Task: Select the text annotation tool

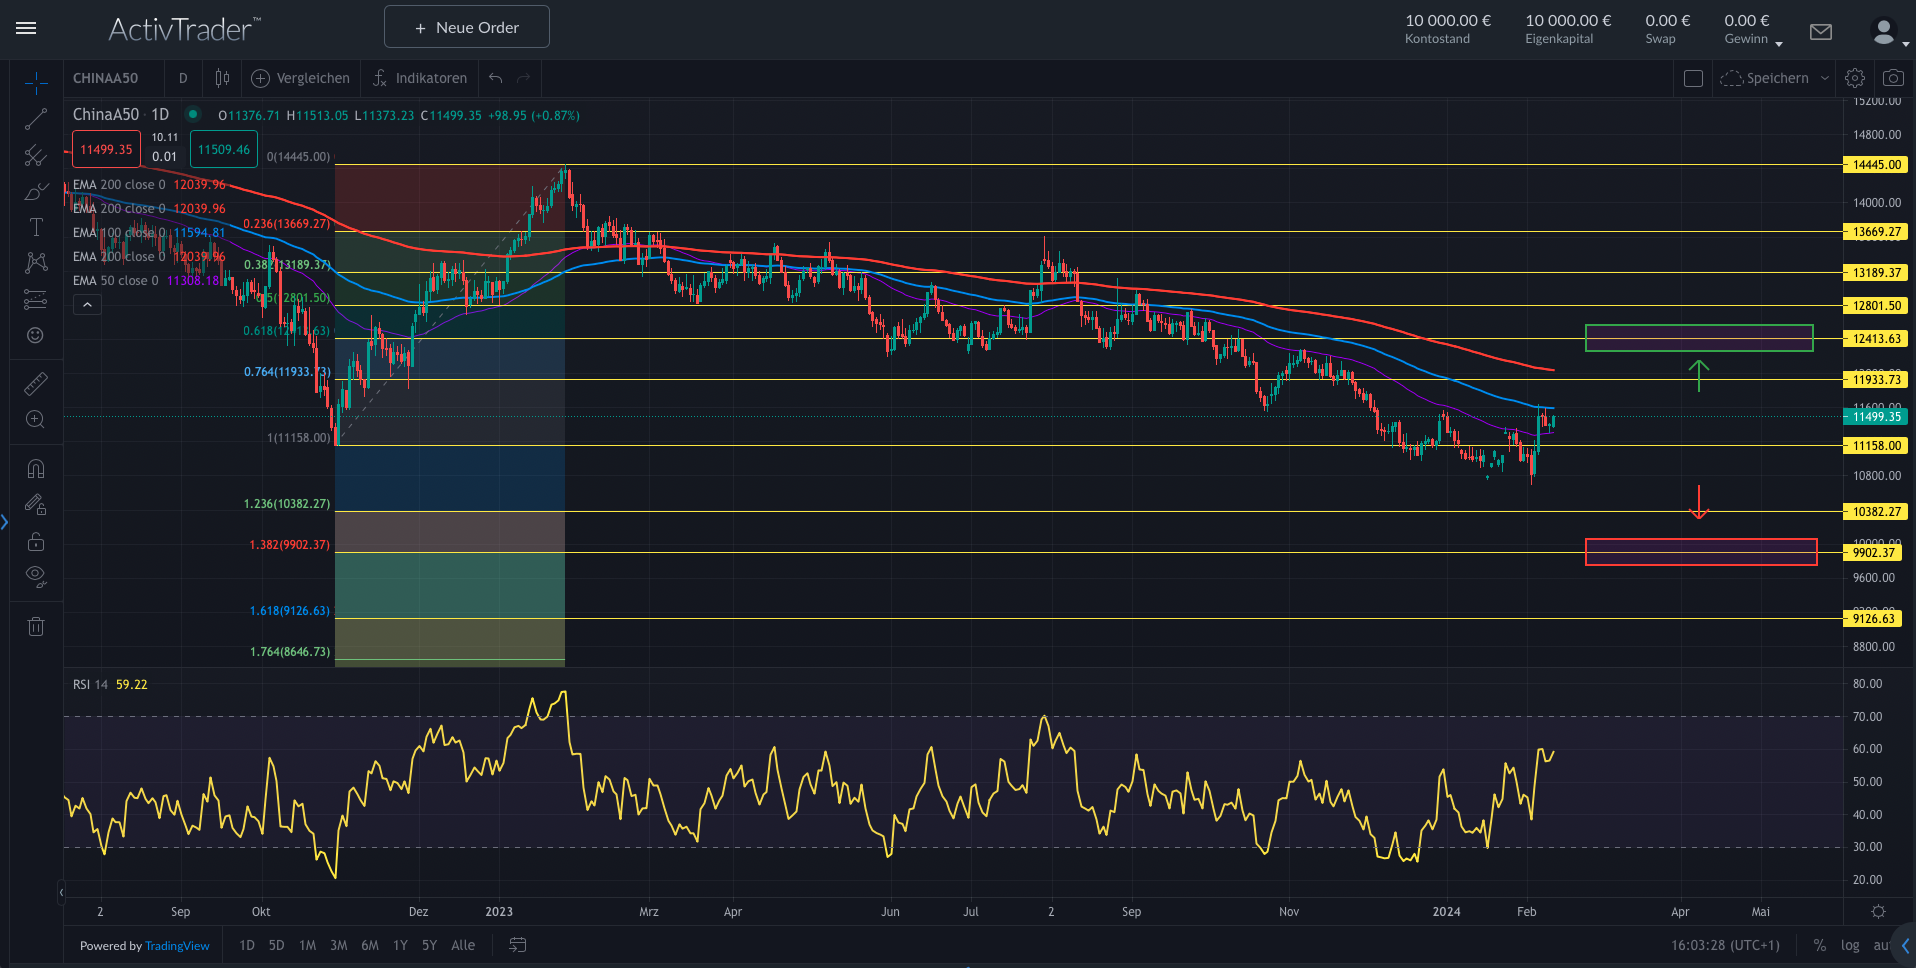Action: point(36,227)
